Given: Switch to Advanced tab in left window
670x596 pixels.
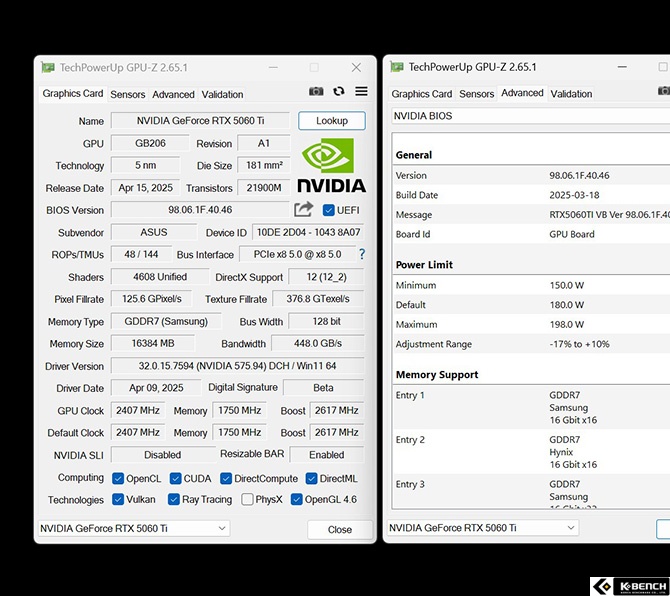Looking at the screenshot, I should coord(173,94).
